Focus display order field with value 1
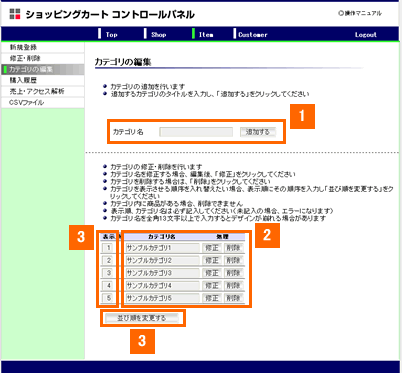Screen dimensions: 402x373 [x=108, y=248]
